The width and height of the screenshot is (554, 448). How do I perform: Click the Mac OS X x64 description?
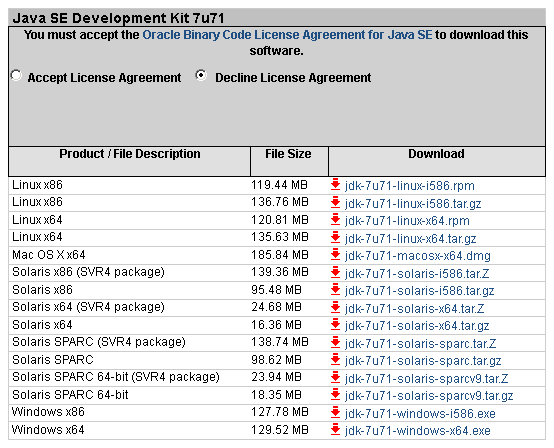(x=49, y=255)
